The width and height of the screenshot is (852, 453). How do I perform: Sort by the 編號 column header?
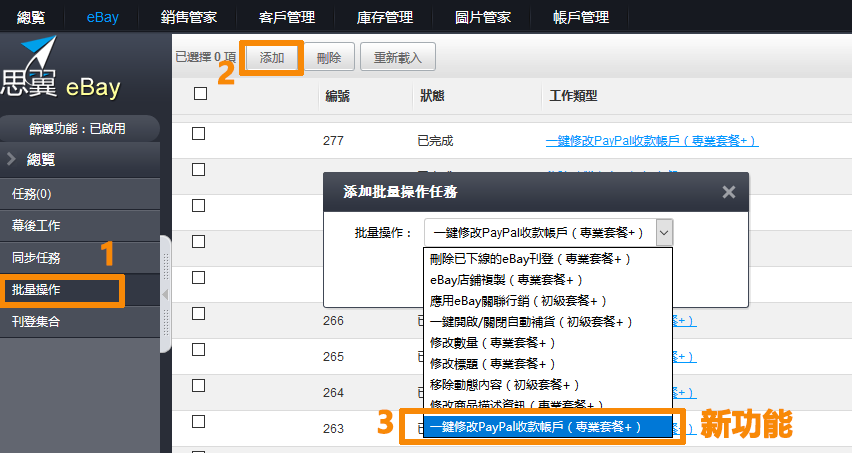point(337,96)
